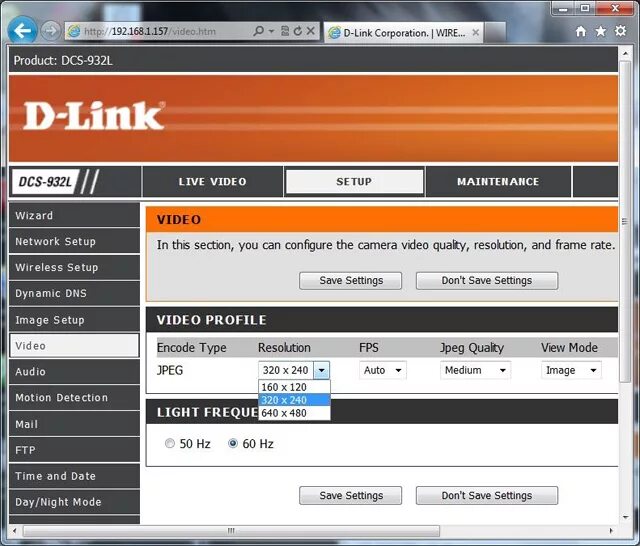The image size is (640, 546).
Task: Choose 640 x 480 resolution option
Action: [294, 413]
